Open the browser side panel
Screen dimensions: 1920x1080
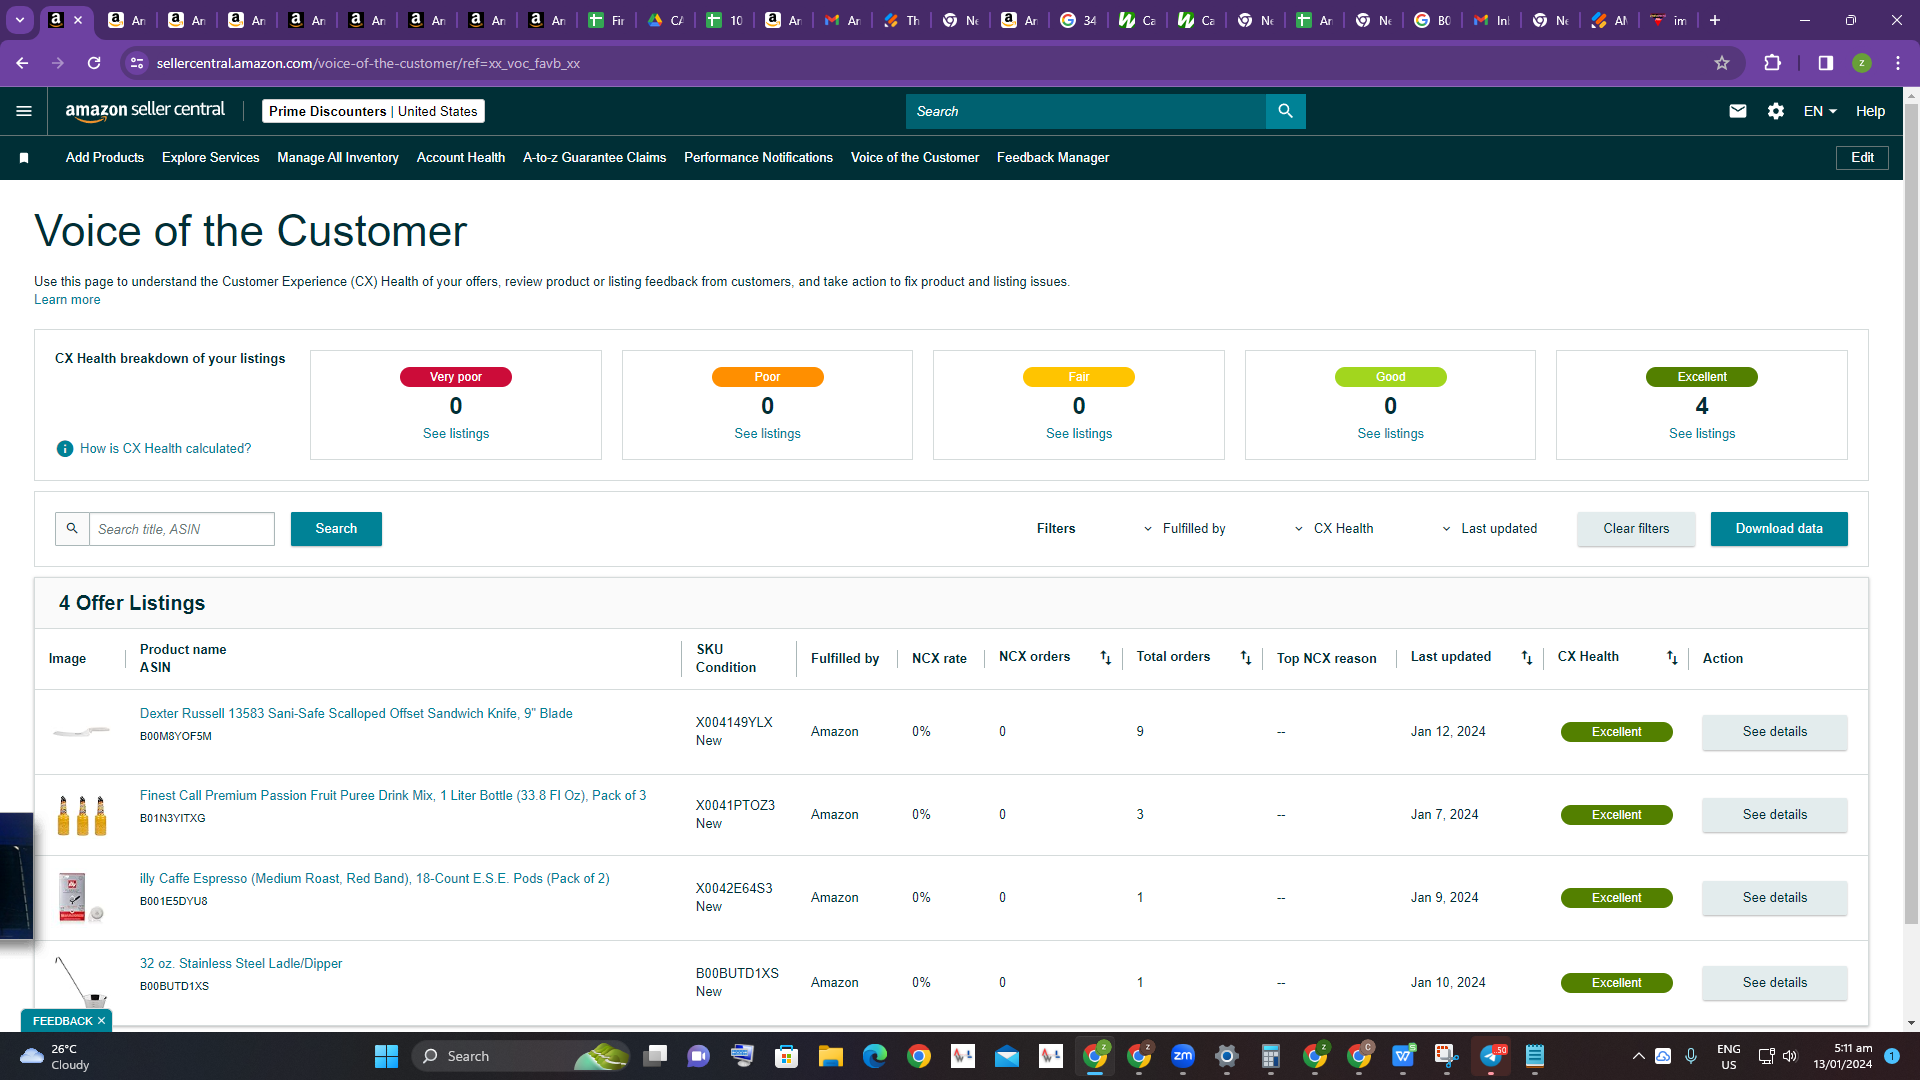[1826, 63]
